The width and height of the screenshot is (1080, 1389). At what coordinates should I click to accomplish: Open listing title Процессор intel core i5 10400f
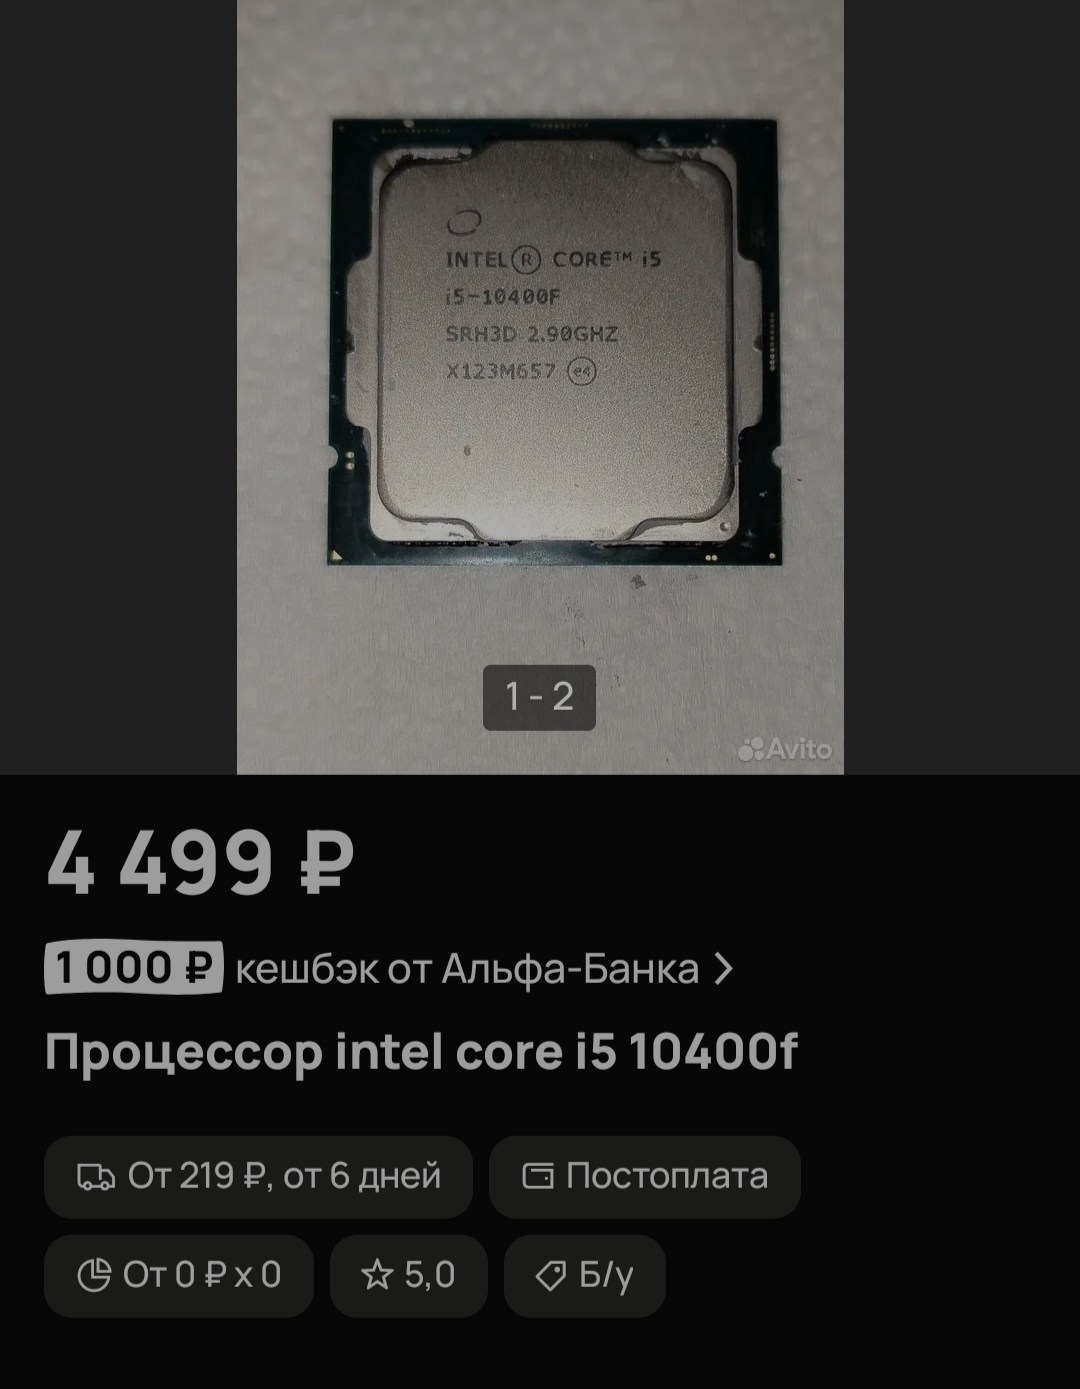(x=421, y=1052)
